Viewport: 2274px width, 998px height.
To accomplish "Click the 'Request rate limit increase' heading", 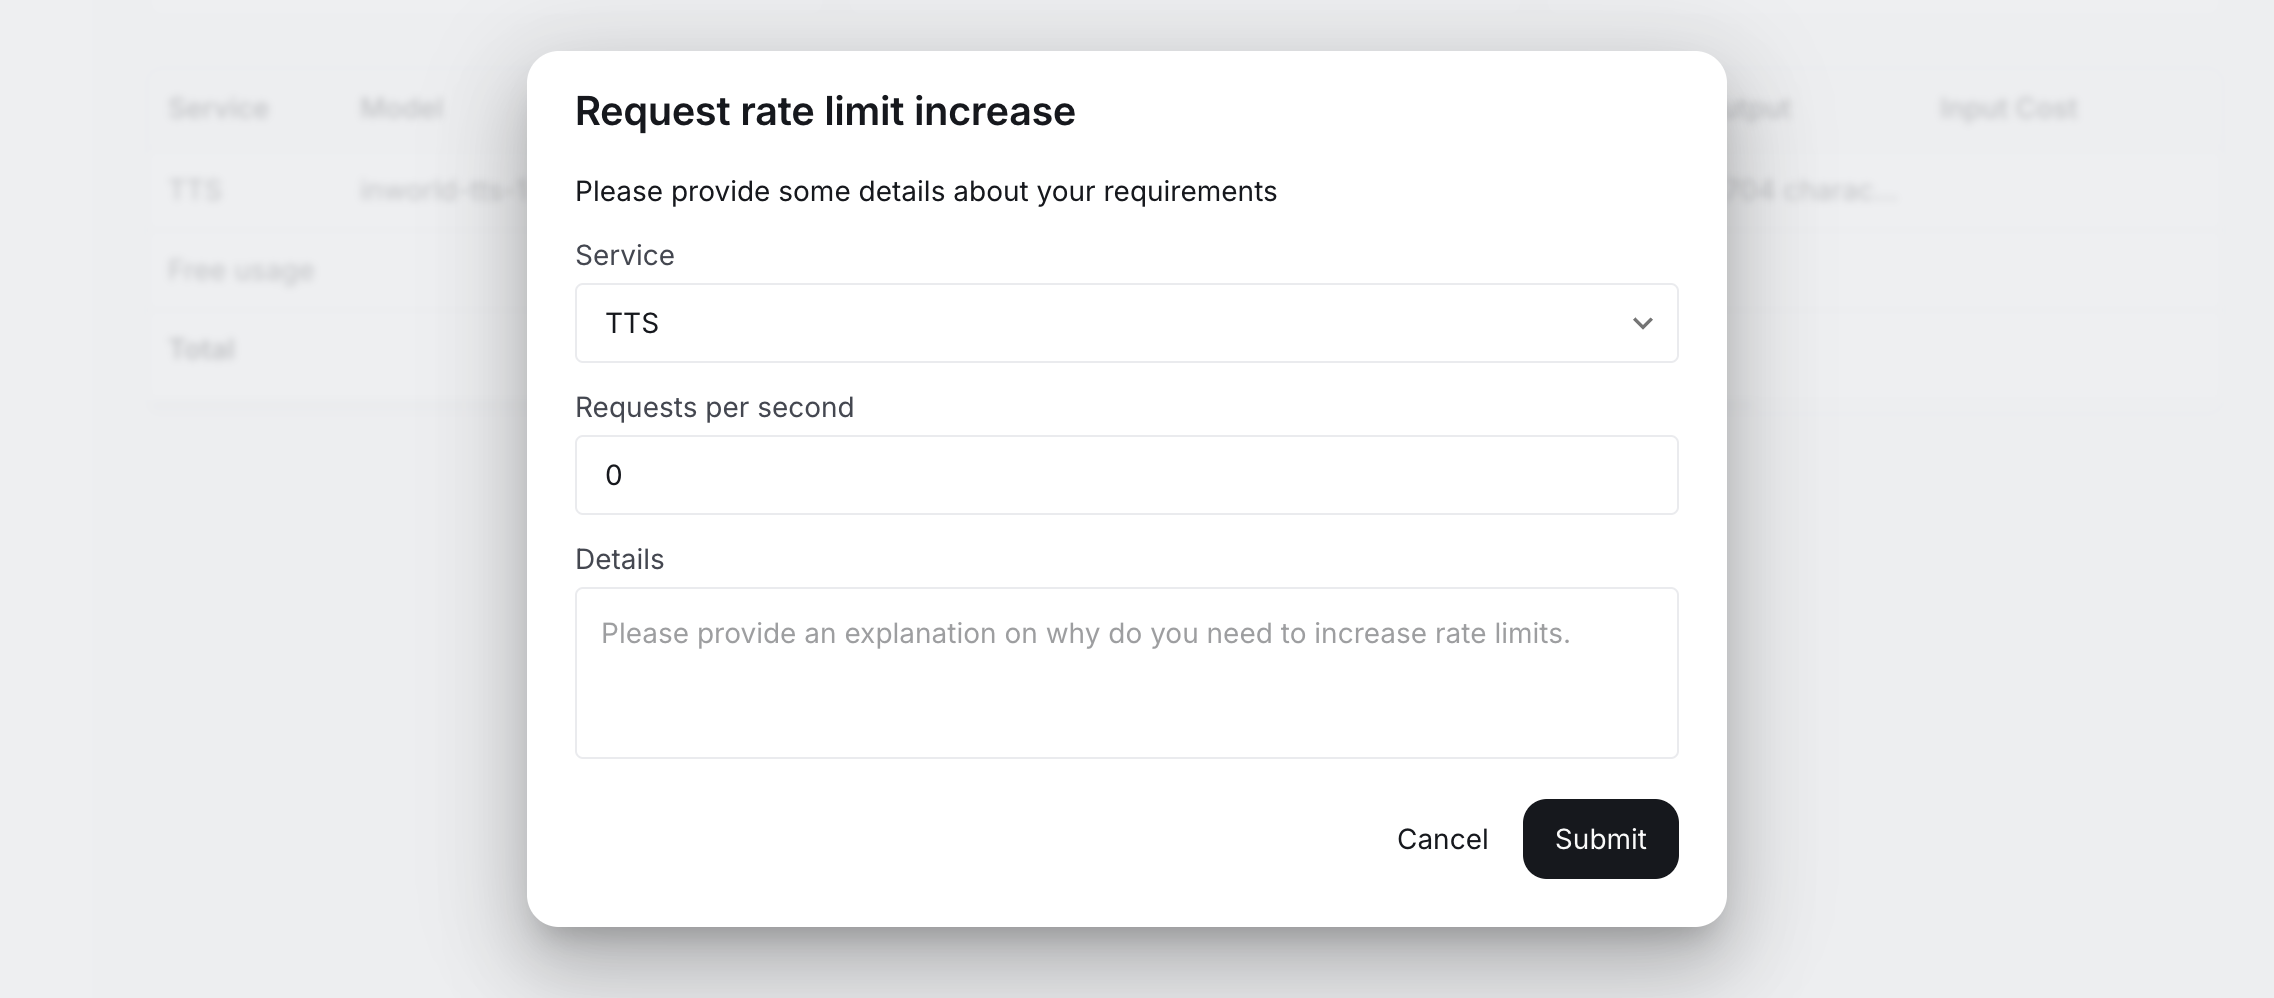I will tap(825, 111).
